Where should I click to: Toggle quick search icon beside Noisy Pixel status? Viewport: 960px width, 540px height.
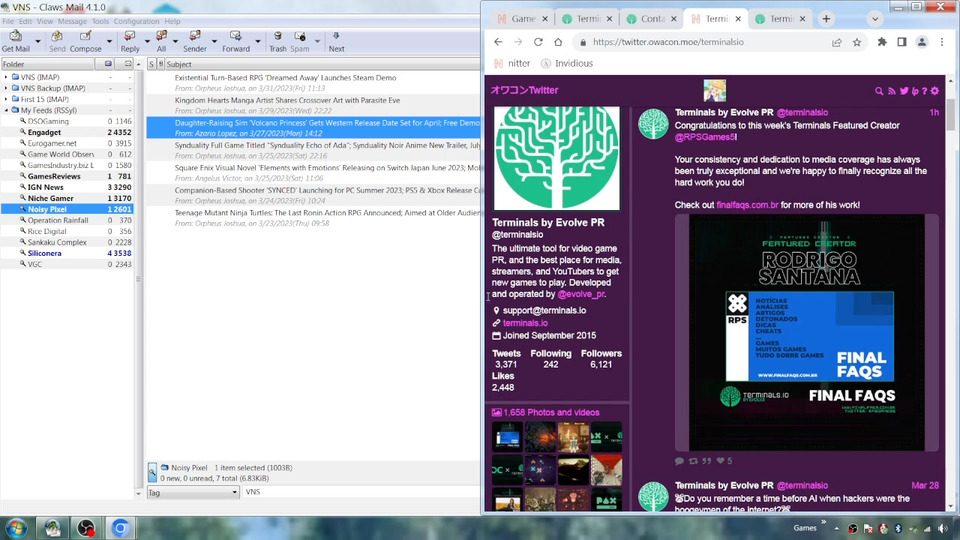[152, 472]
